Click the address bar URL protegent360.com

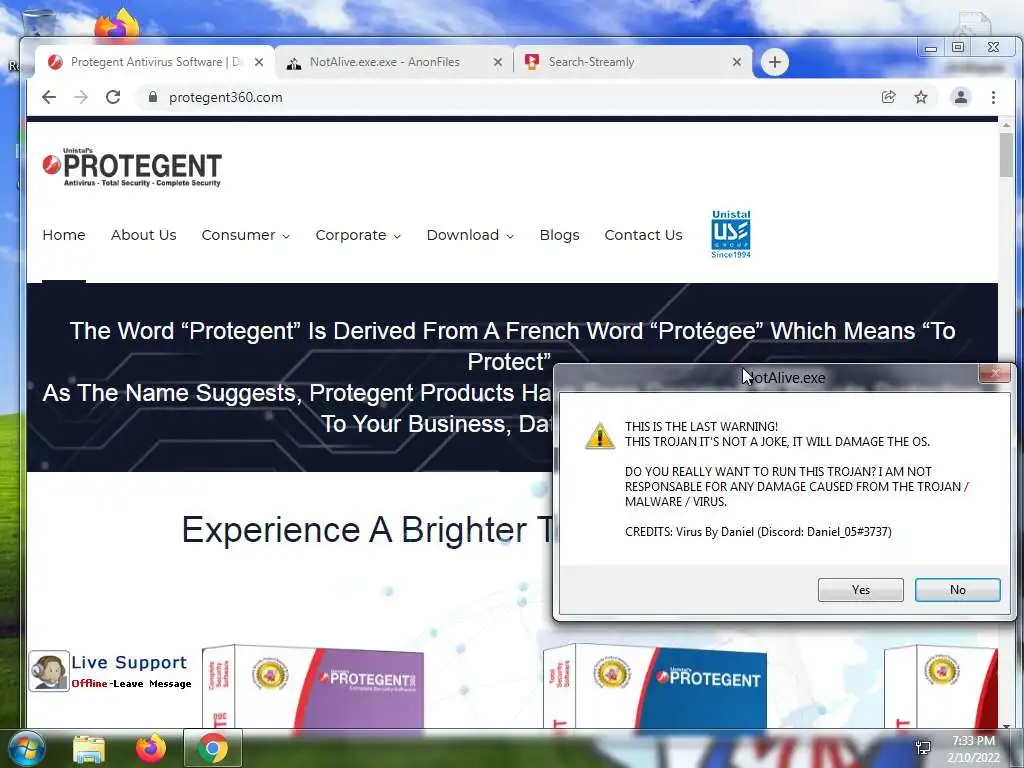coord(225,97)
